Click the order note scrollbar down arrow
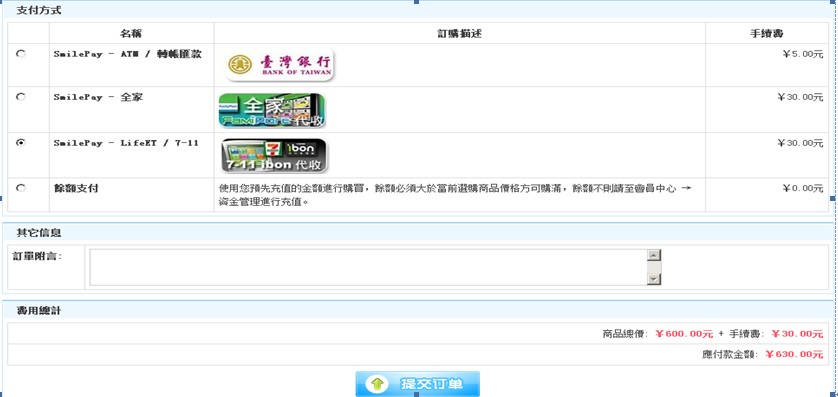The width and height of the screenshot is (838, 397). pyautogui.click(x=654, y=279)
